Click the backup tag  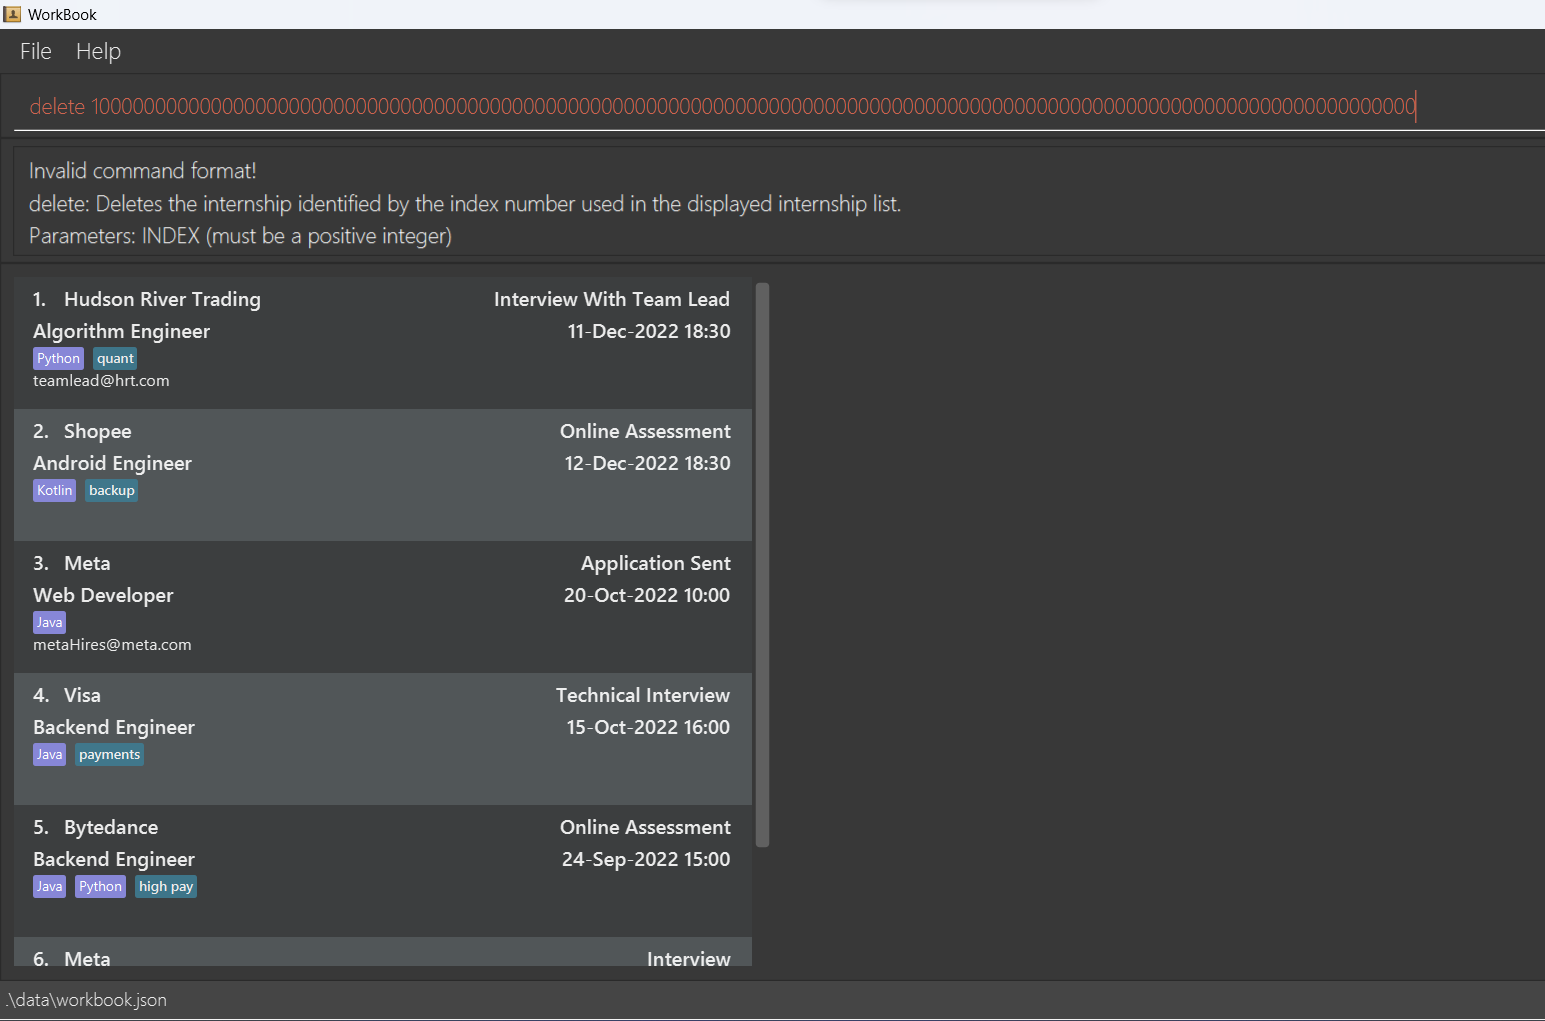click(x=111, y=490)
